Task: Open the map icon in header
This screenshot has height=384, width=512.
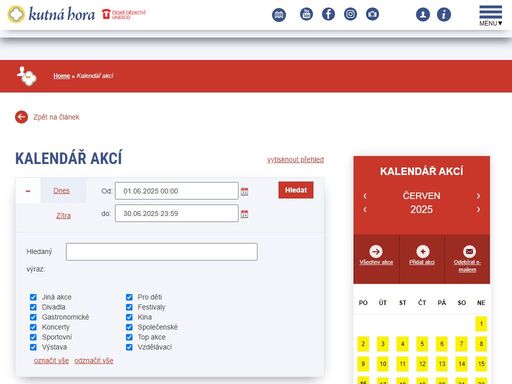Action: (x=279, y=15)
